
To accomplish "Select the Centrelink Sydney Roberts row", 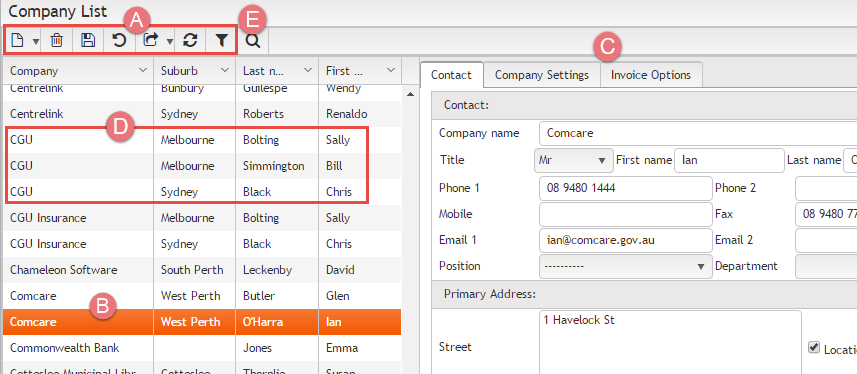I will 202,114.
